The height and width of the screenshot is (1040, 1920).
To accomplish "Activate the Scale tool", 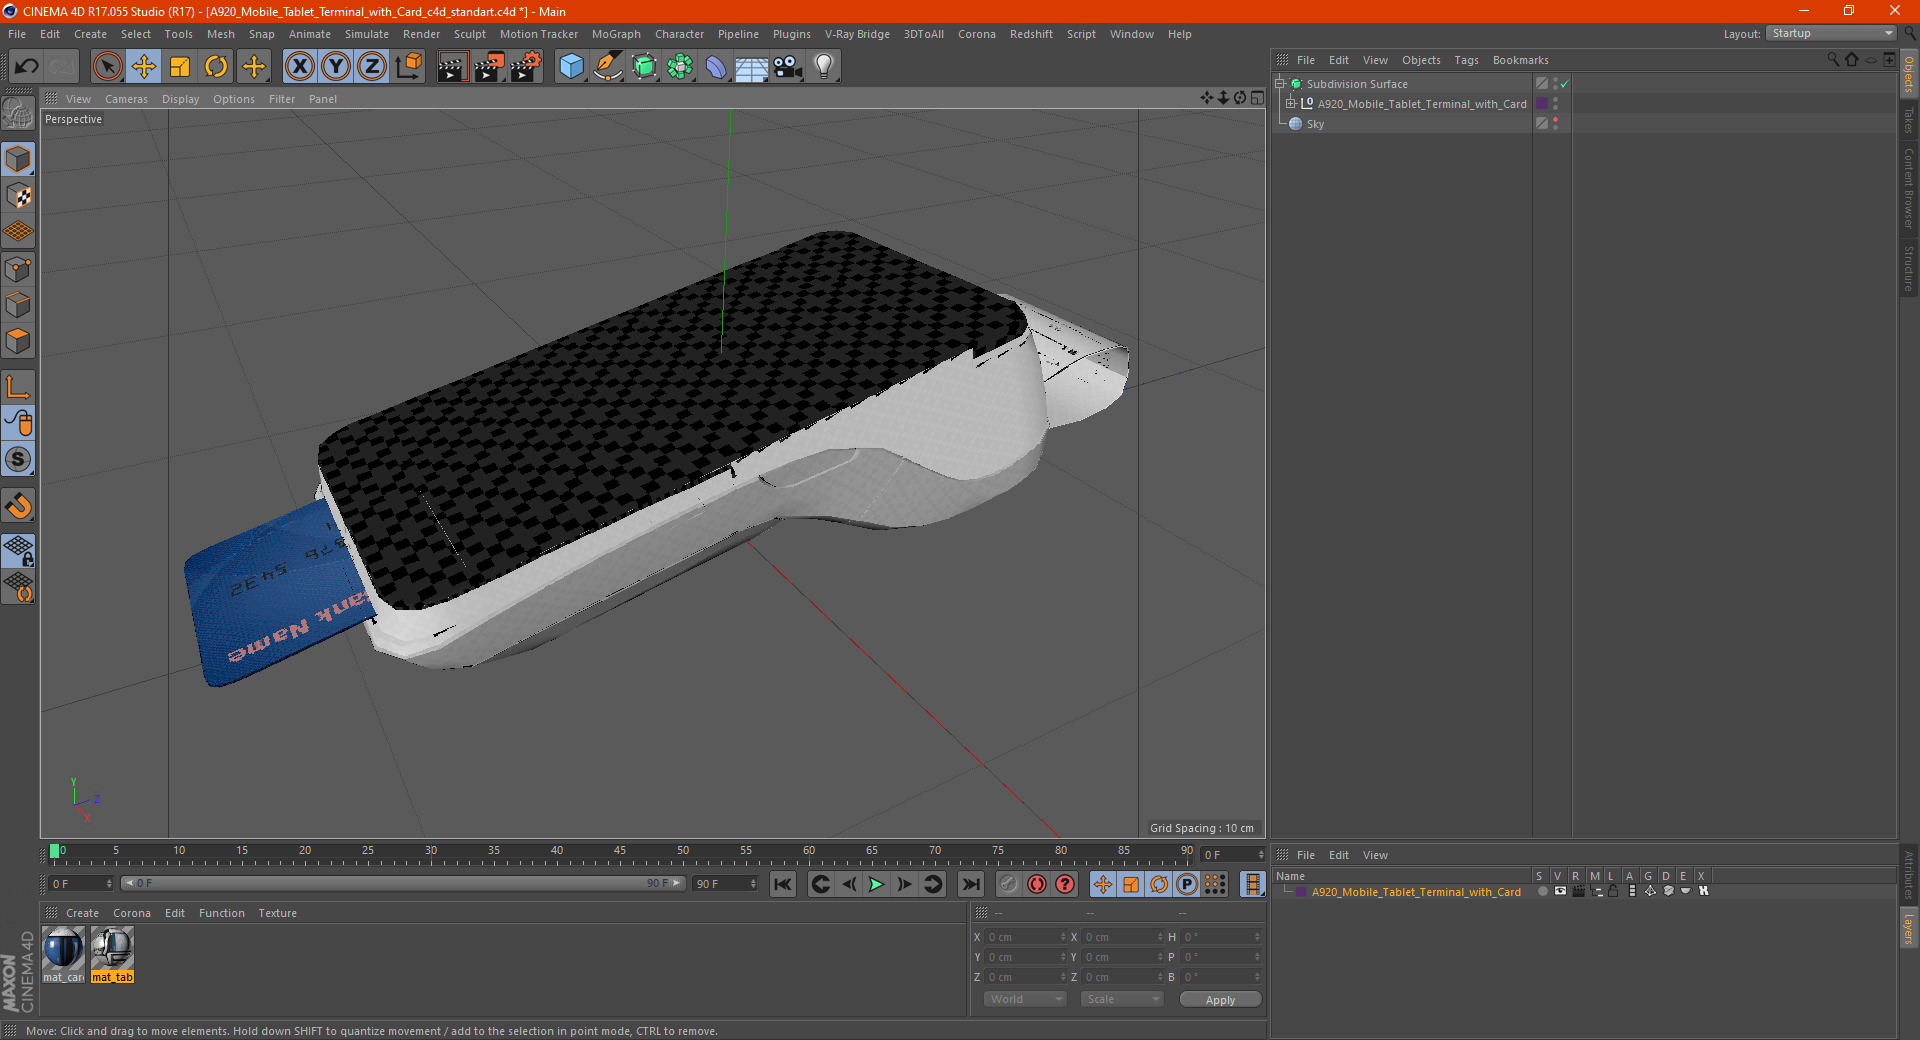I will [x=180, y=67].
